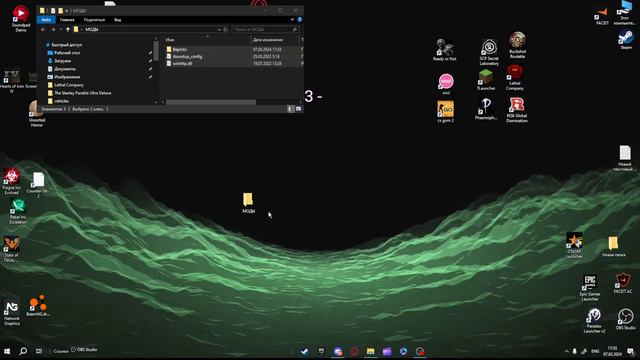
Task: Open File Explorer from the taskbar
Action: 370,351
